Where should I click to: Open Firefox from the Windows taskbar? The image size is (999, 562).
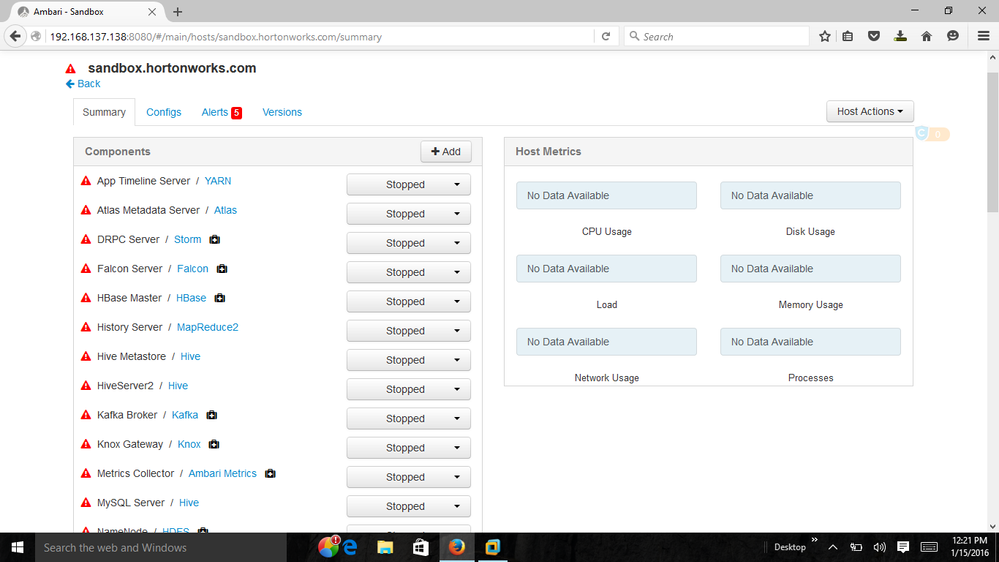456,547
